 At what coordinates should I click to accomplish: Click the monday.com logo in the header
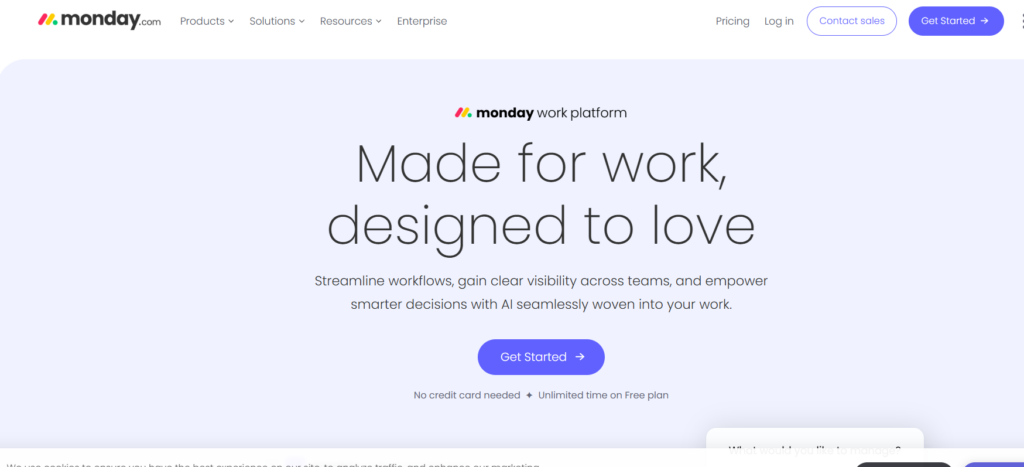tap(99, 21)
